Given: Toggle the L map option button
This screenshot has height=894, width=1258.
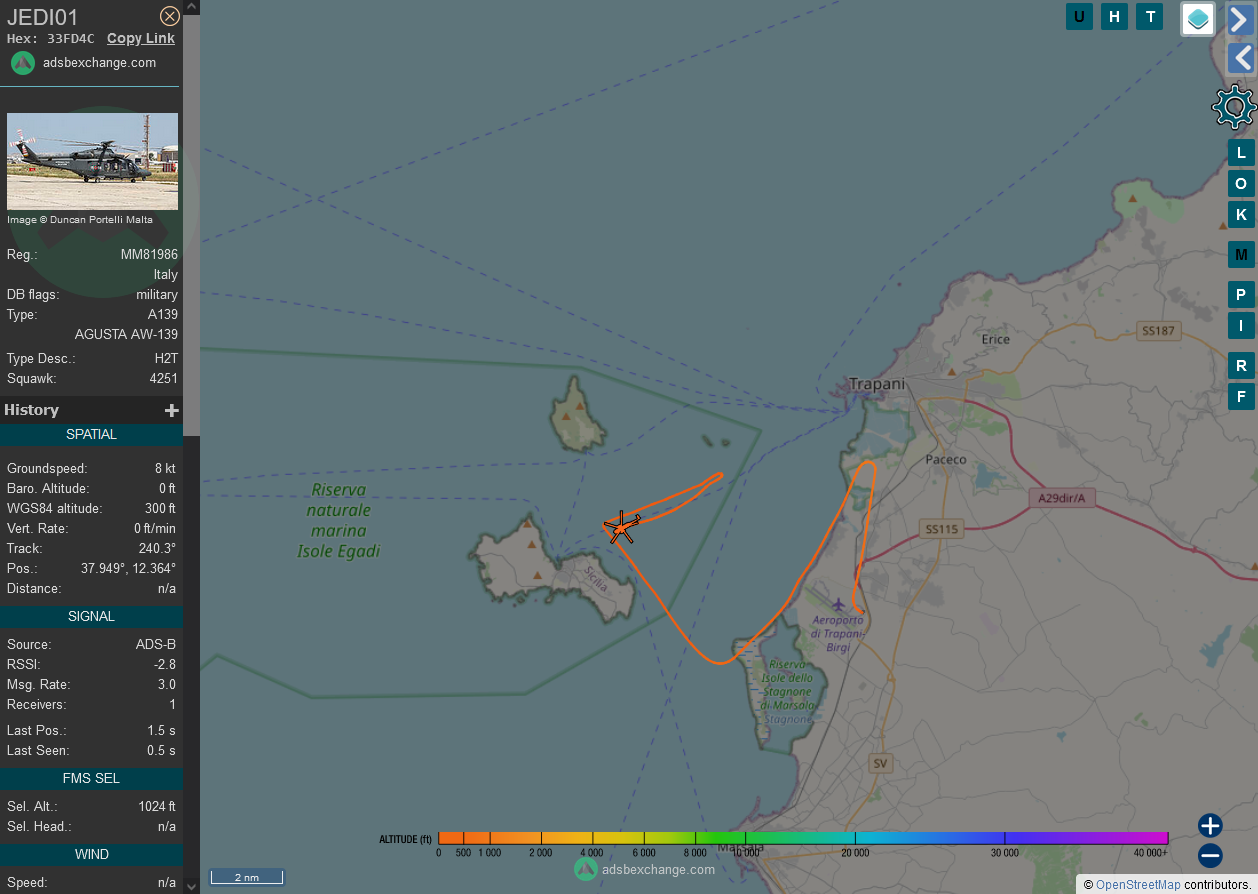Looking at the screenshot, I should click(1241, 152).
